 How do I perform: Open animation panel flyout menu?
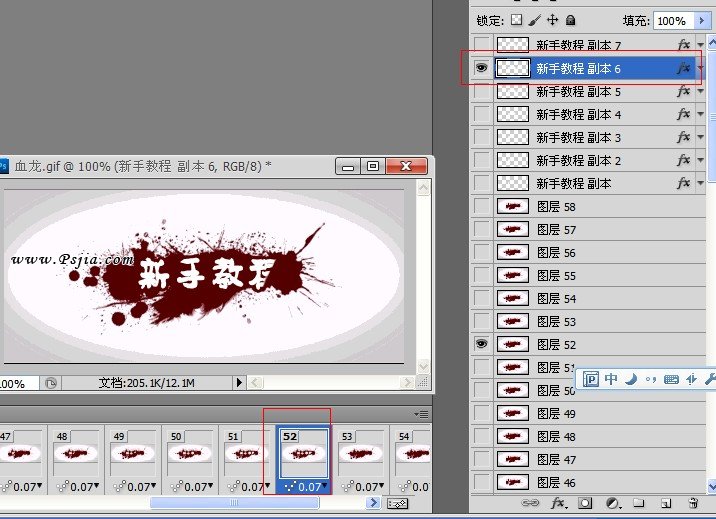[421, 414]
